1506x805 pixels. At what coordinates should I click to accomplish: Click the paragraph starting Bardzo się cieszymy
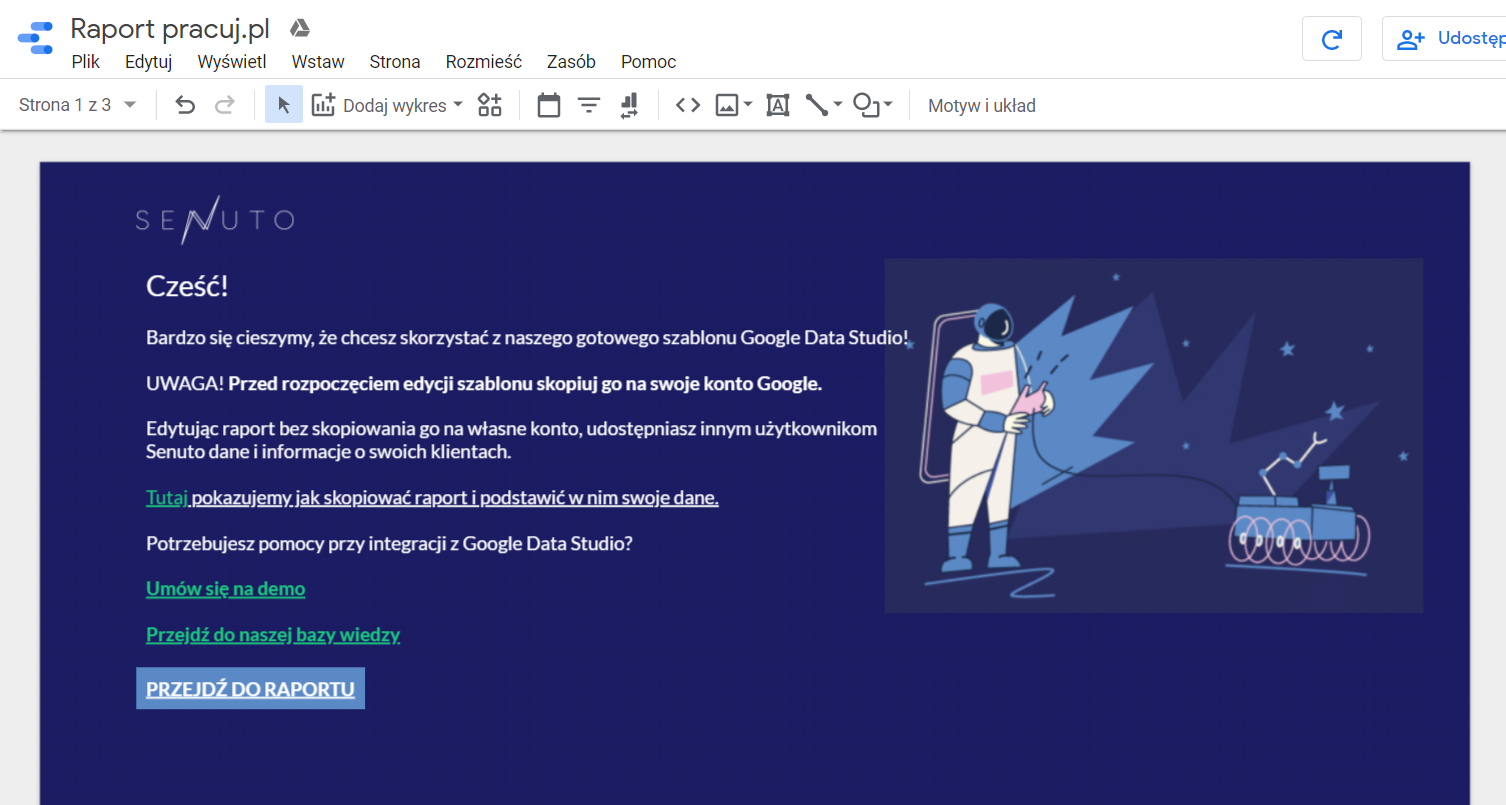coord(527,338)
